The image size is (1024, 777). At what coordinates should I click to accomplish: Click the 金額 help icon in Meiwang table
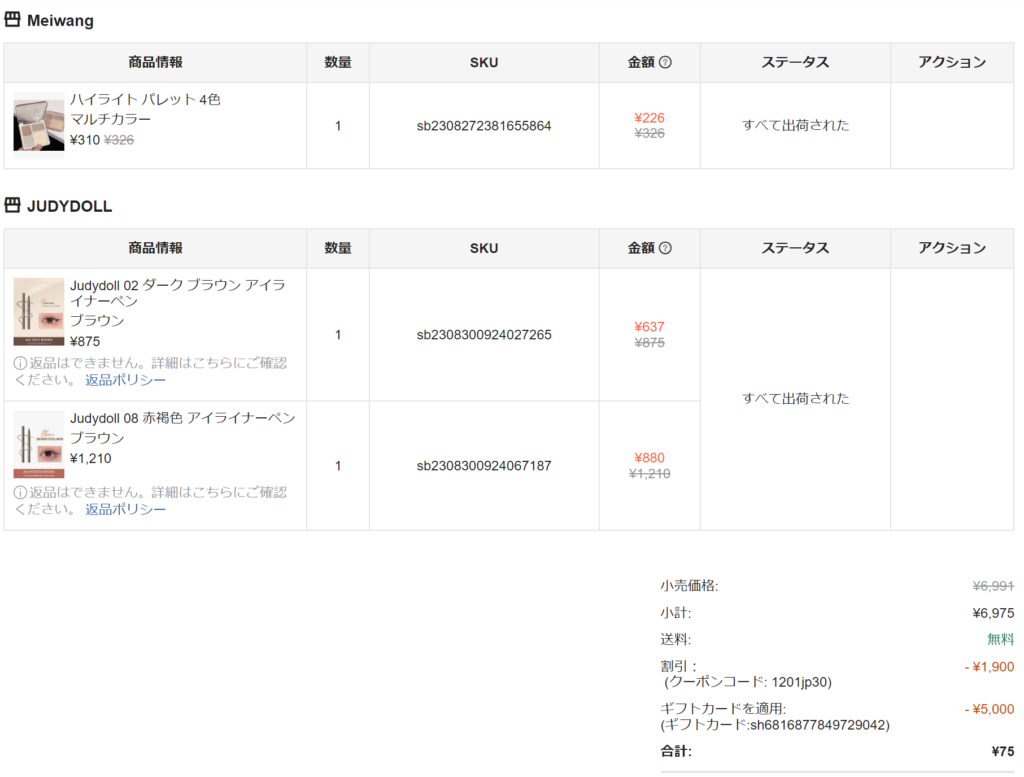pos(665,62)
